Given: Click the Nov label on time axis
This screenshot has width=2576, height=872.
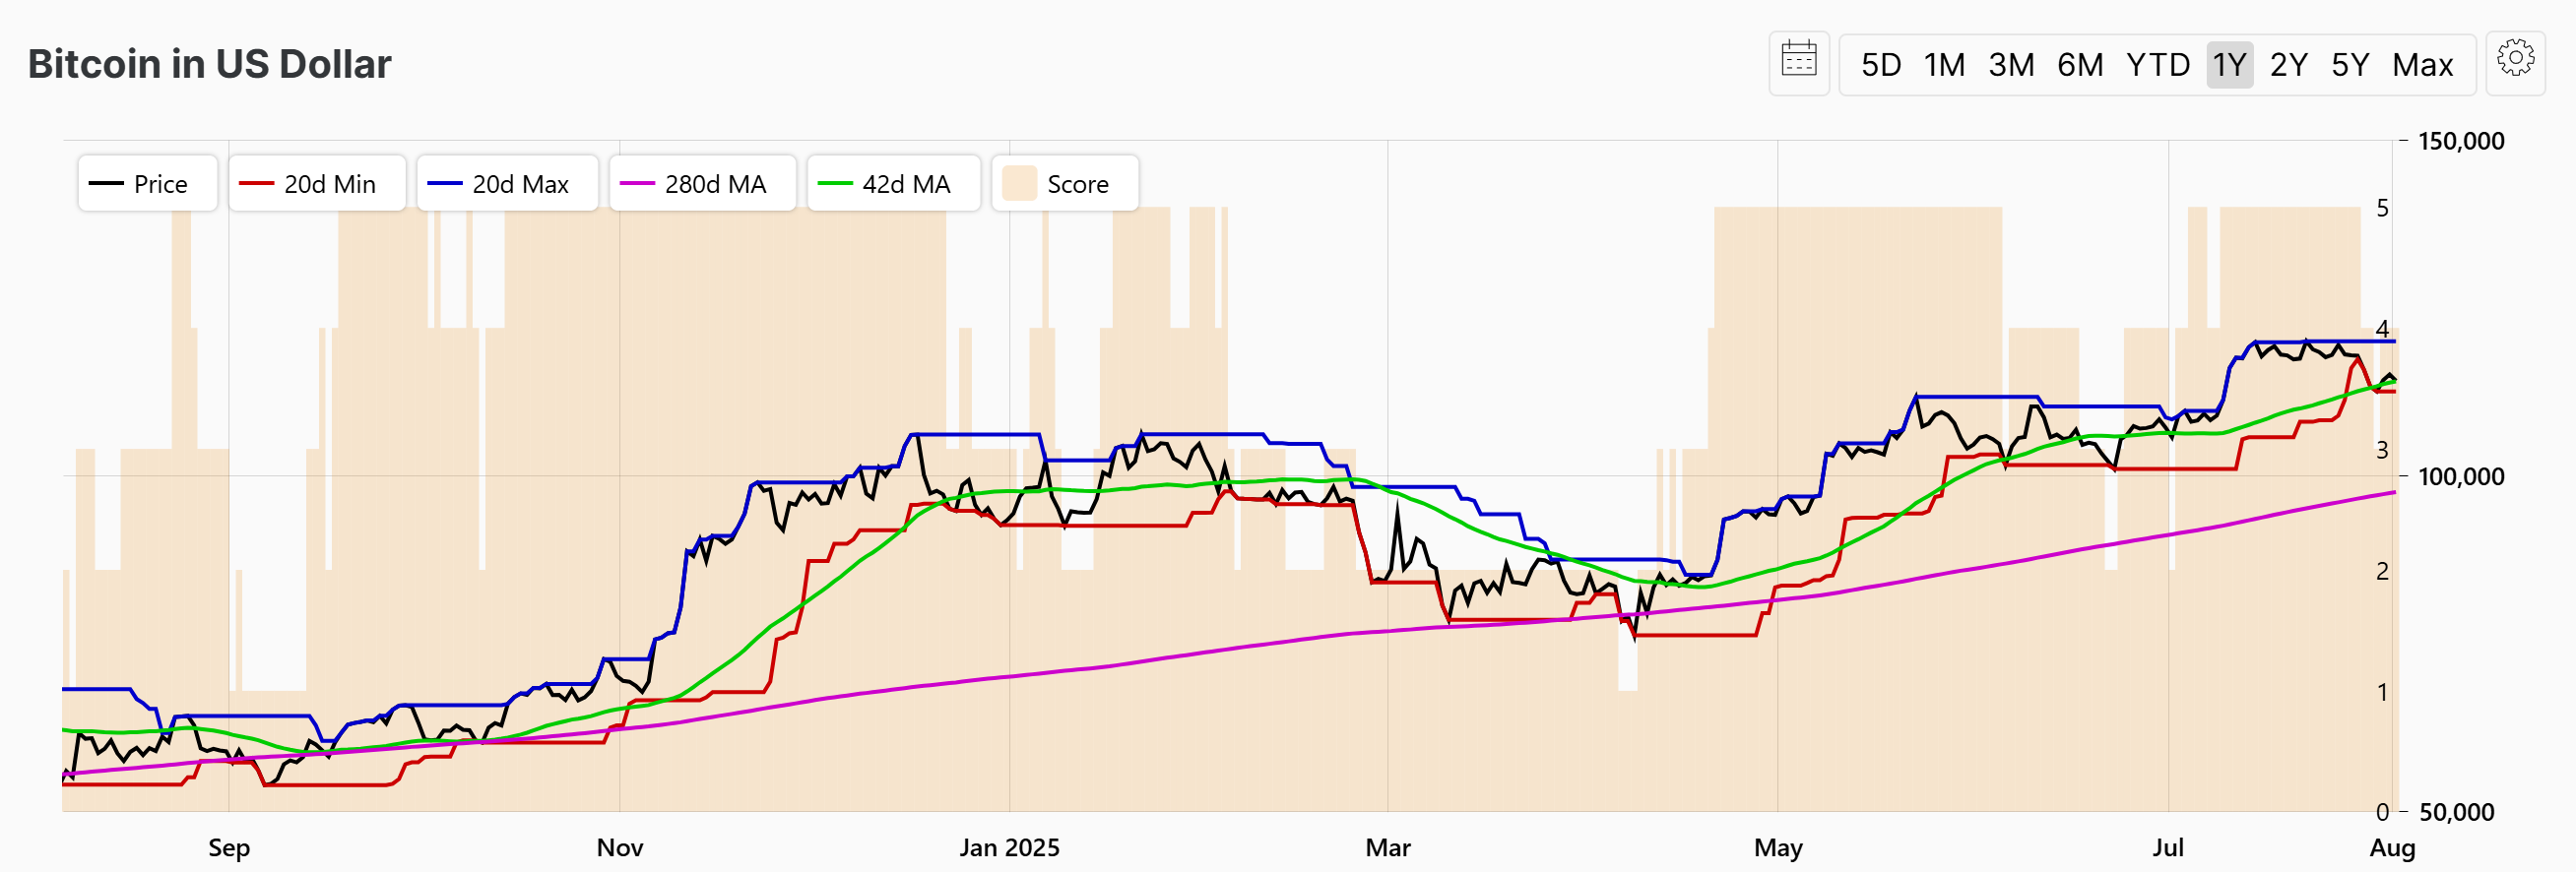Looking at the screenshot, I should [x=620, y=848].
